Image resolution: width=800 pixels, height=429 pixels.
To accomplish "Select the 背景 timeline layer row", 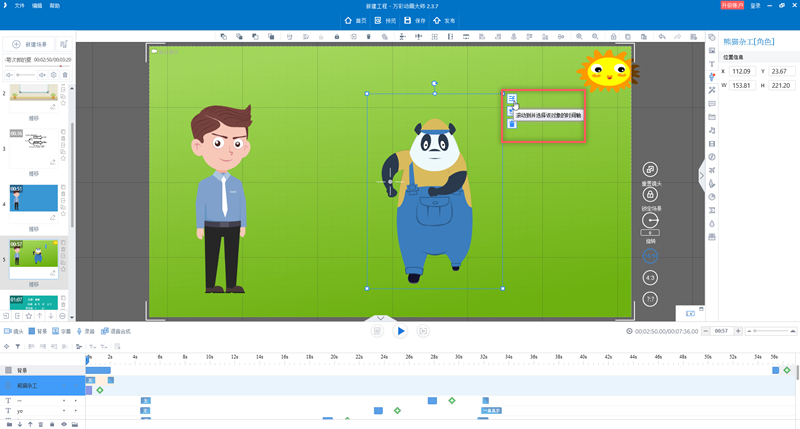I will pos(42,370).
